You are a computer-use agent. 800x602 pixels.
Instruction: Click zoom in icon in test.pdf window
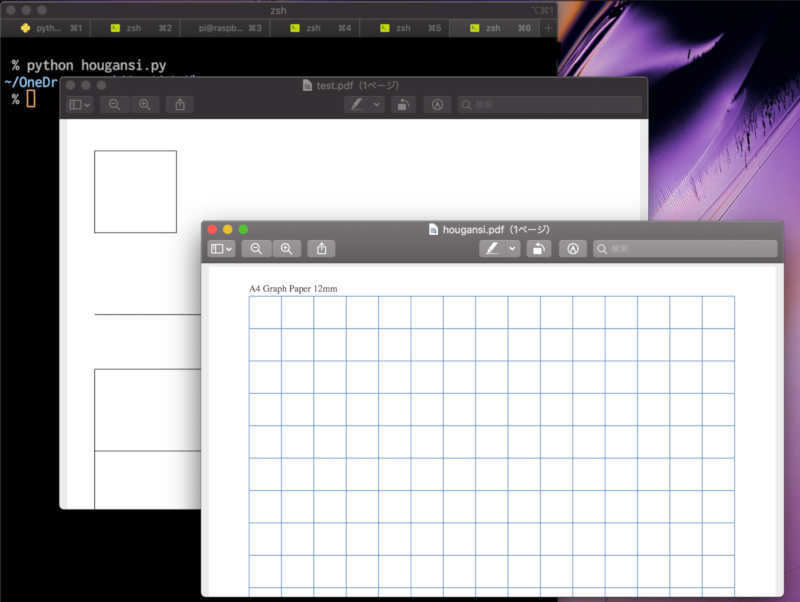coord(144,105)
